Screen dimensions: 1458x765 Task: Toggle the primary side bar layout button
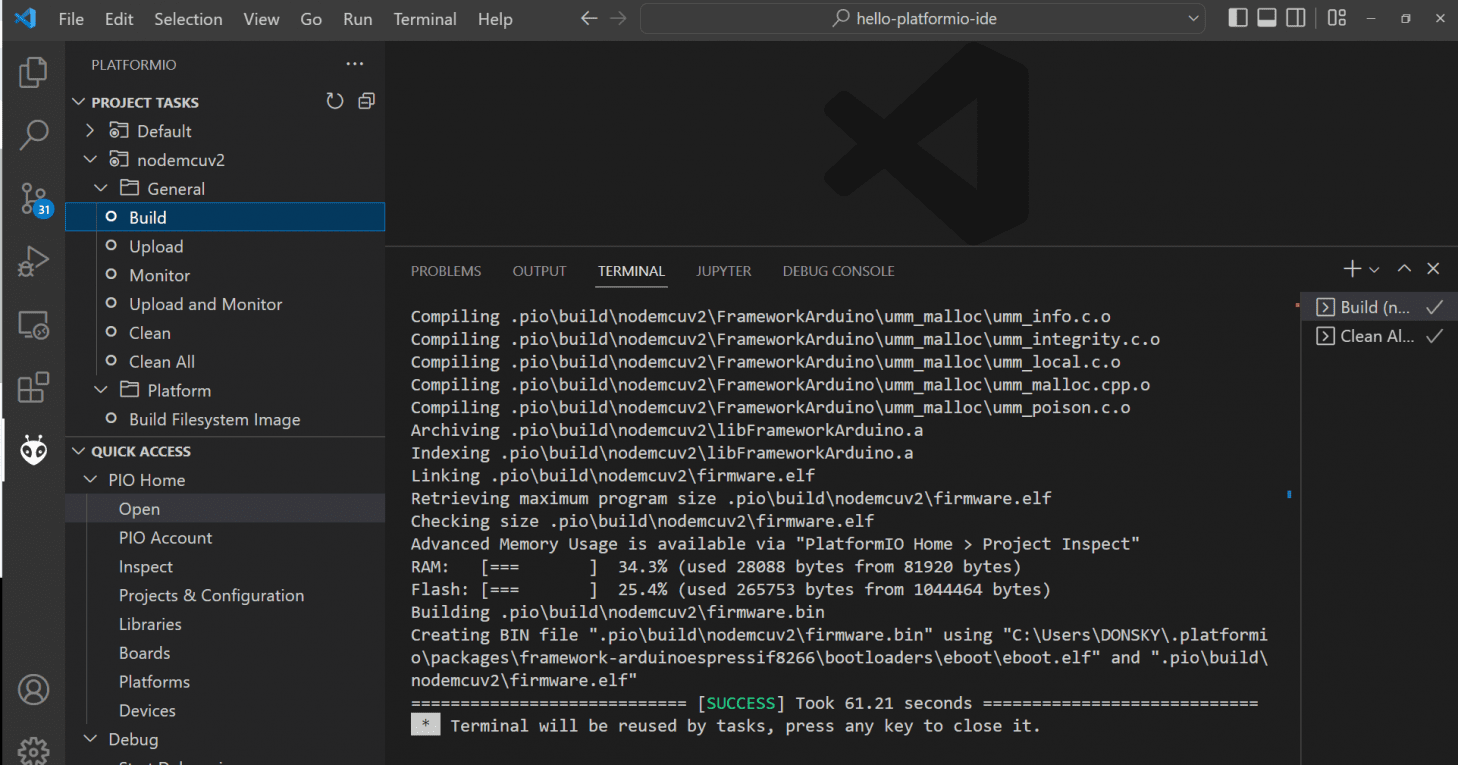(1237, 18)
